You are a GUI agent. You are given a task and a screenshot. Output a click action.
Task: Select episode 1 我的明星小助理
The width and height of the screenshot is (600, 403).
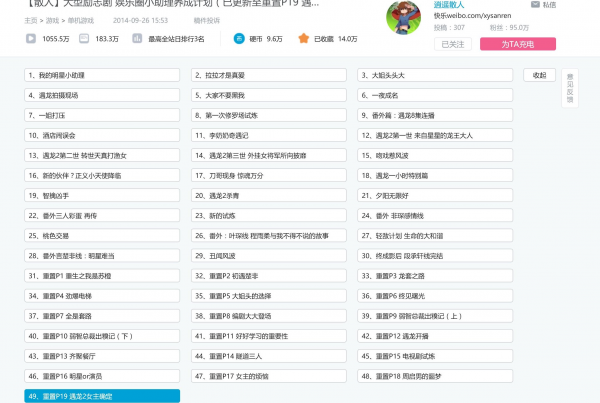[x=102, y=75]
